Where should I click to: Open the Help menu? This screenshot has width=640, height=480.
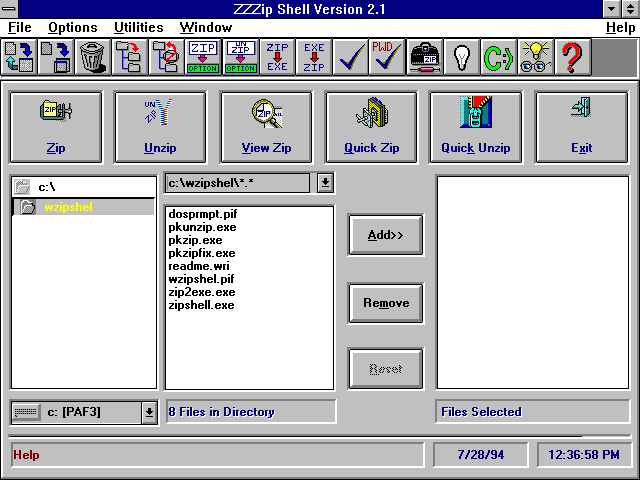(620, 28)
